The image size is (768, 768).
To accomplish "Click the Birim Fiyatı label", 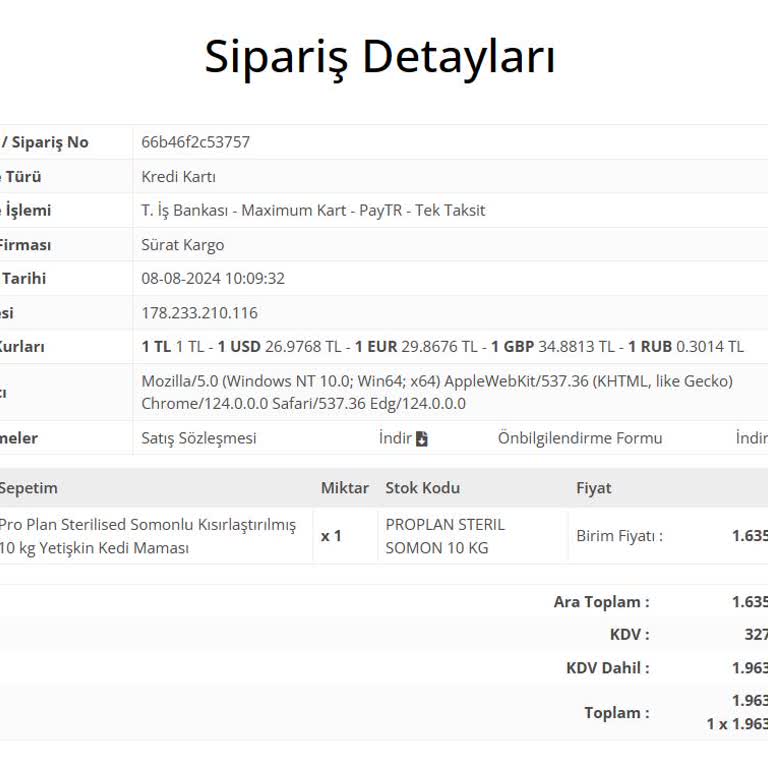I will coord(620,536).
